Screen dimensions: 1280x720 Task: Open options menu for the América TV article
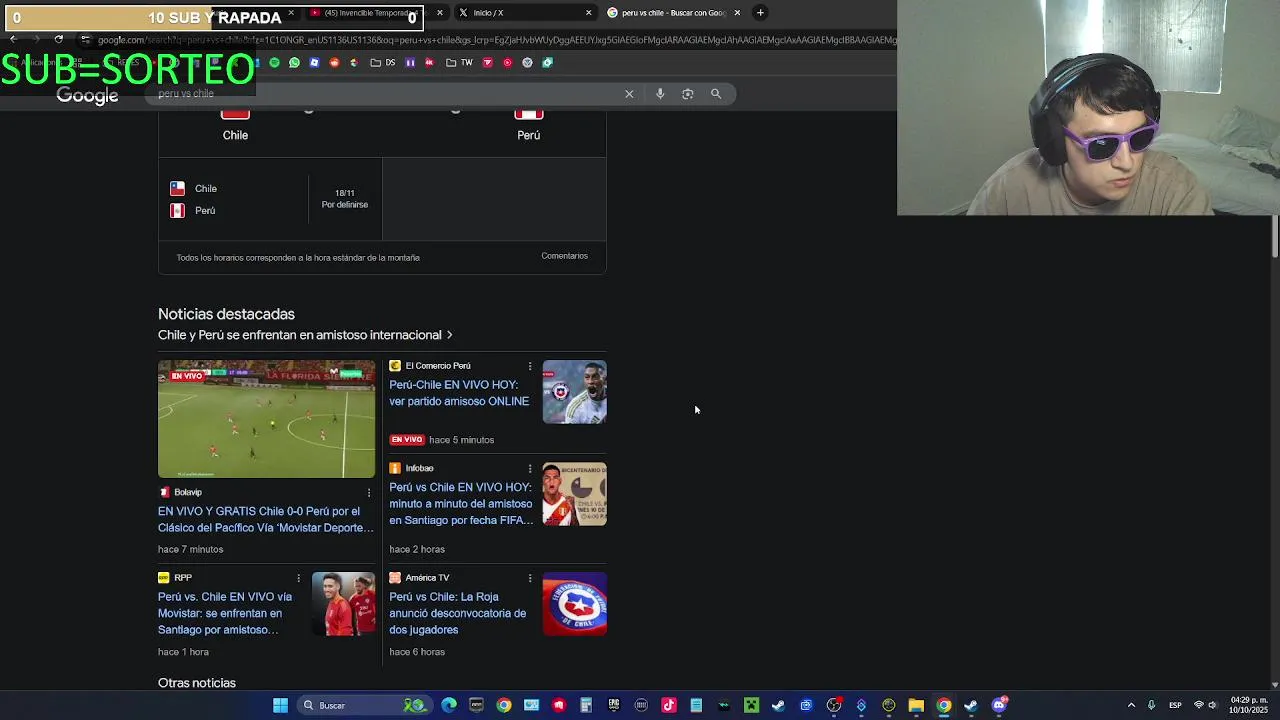click(530, 578)
